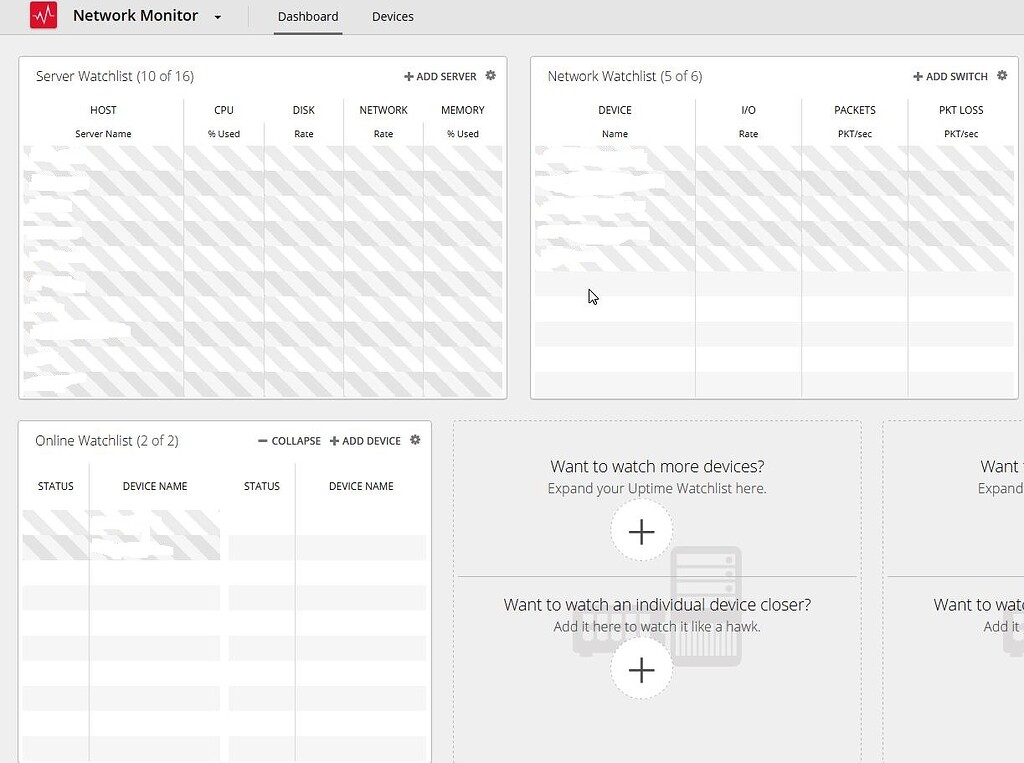Open the Server Watchlist settings gear
Viewport: 1024px width, 763px height.
click(x=490, y=75)
